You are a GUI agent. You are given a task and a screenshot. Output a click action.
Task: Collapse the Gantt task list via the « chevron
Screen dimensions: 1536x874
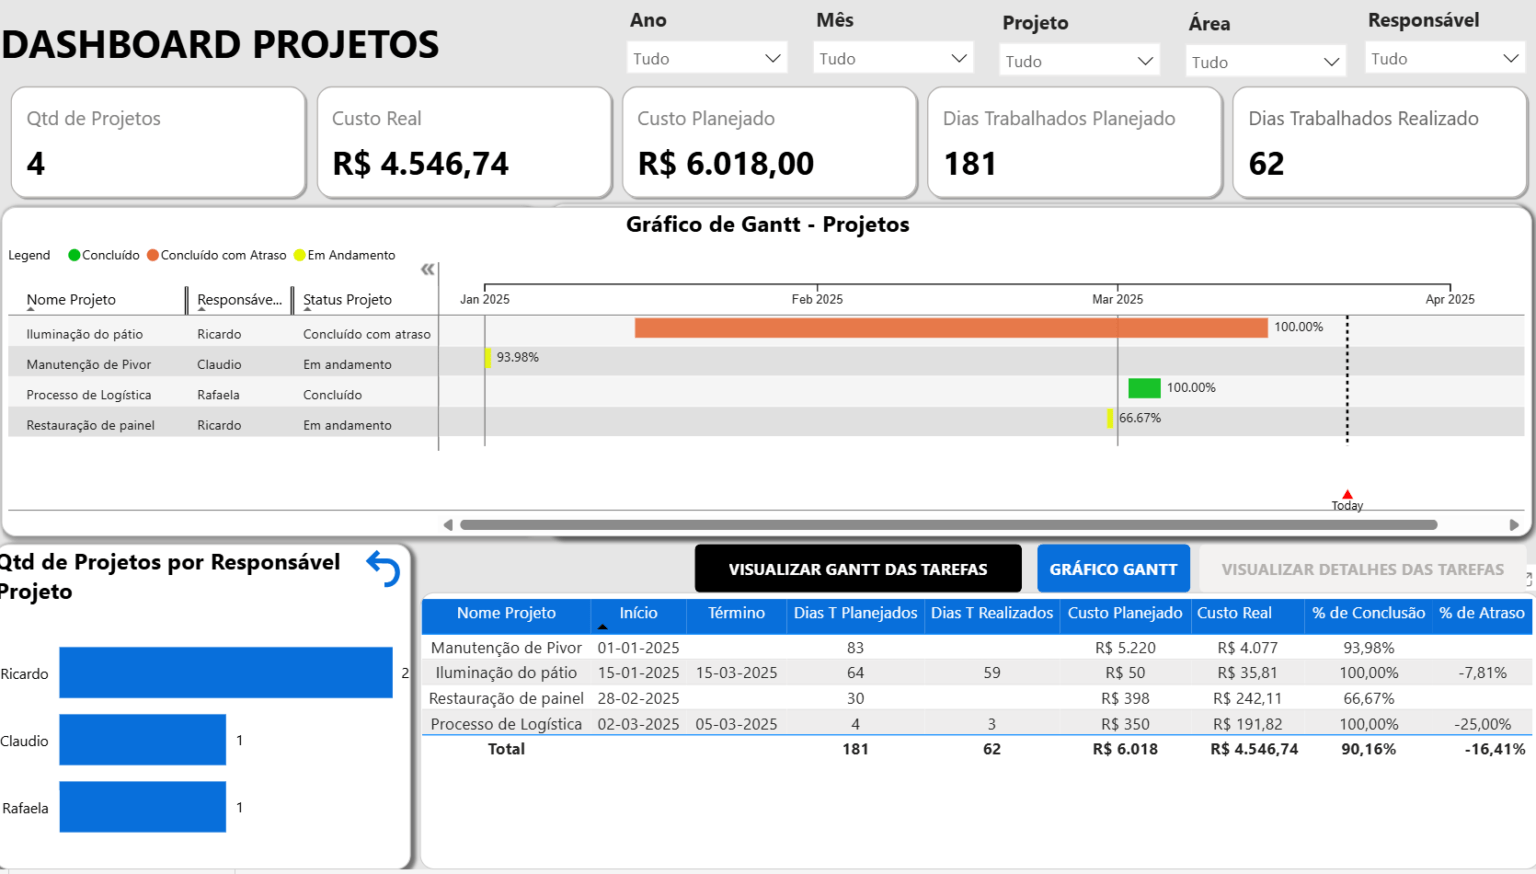tap(427, 269)
